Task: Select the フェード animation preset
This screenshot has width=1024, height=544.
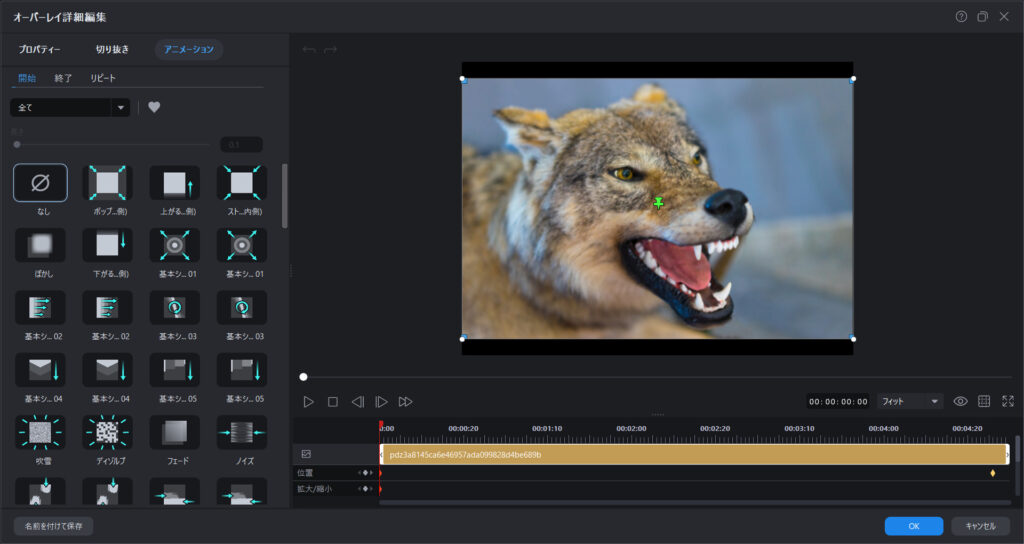Action: point(174,432)
